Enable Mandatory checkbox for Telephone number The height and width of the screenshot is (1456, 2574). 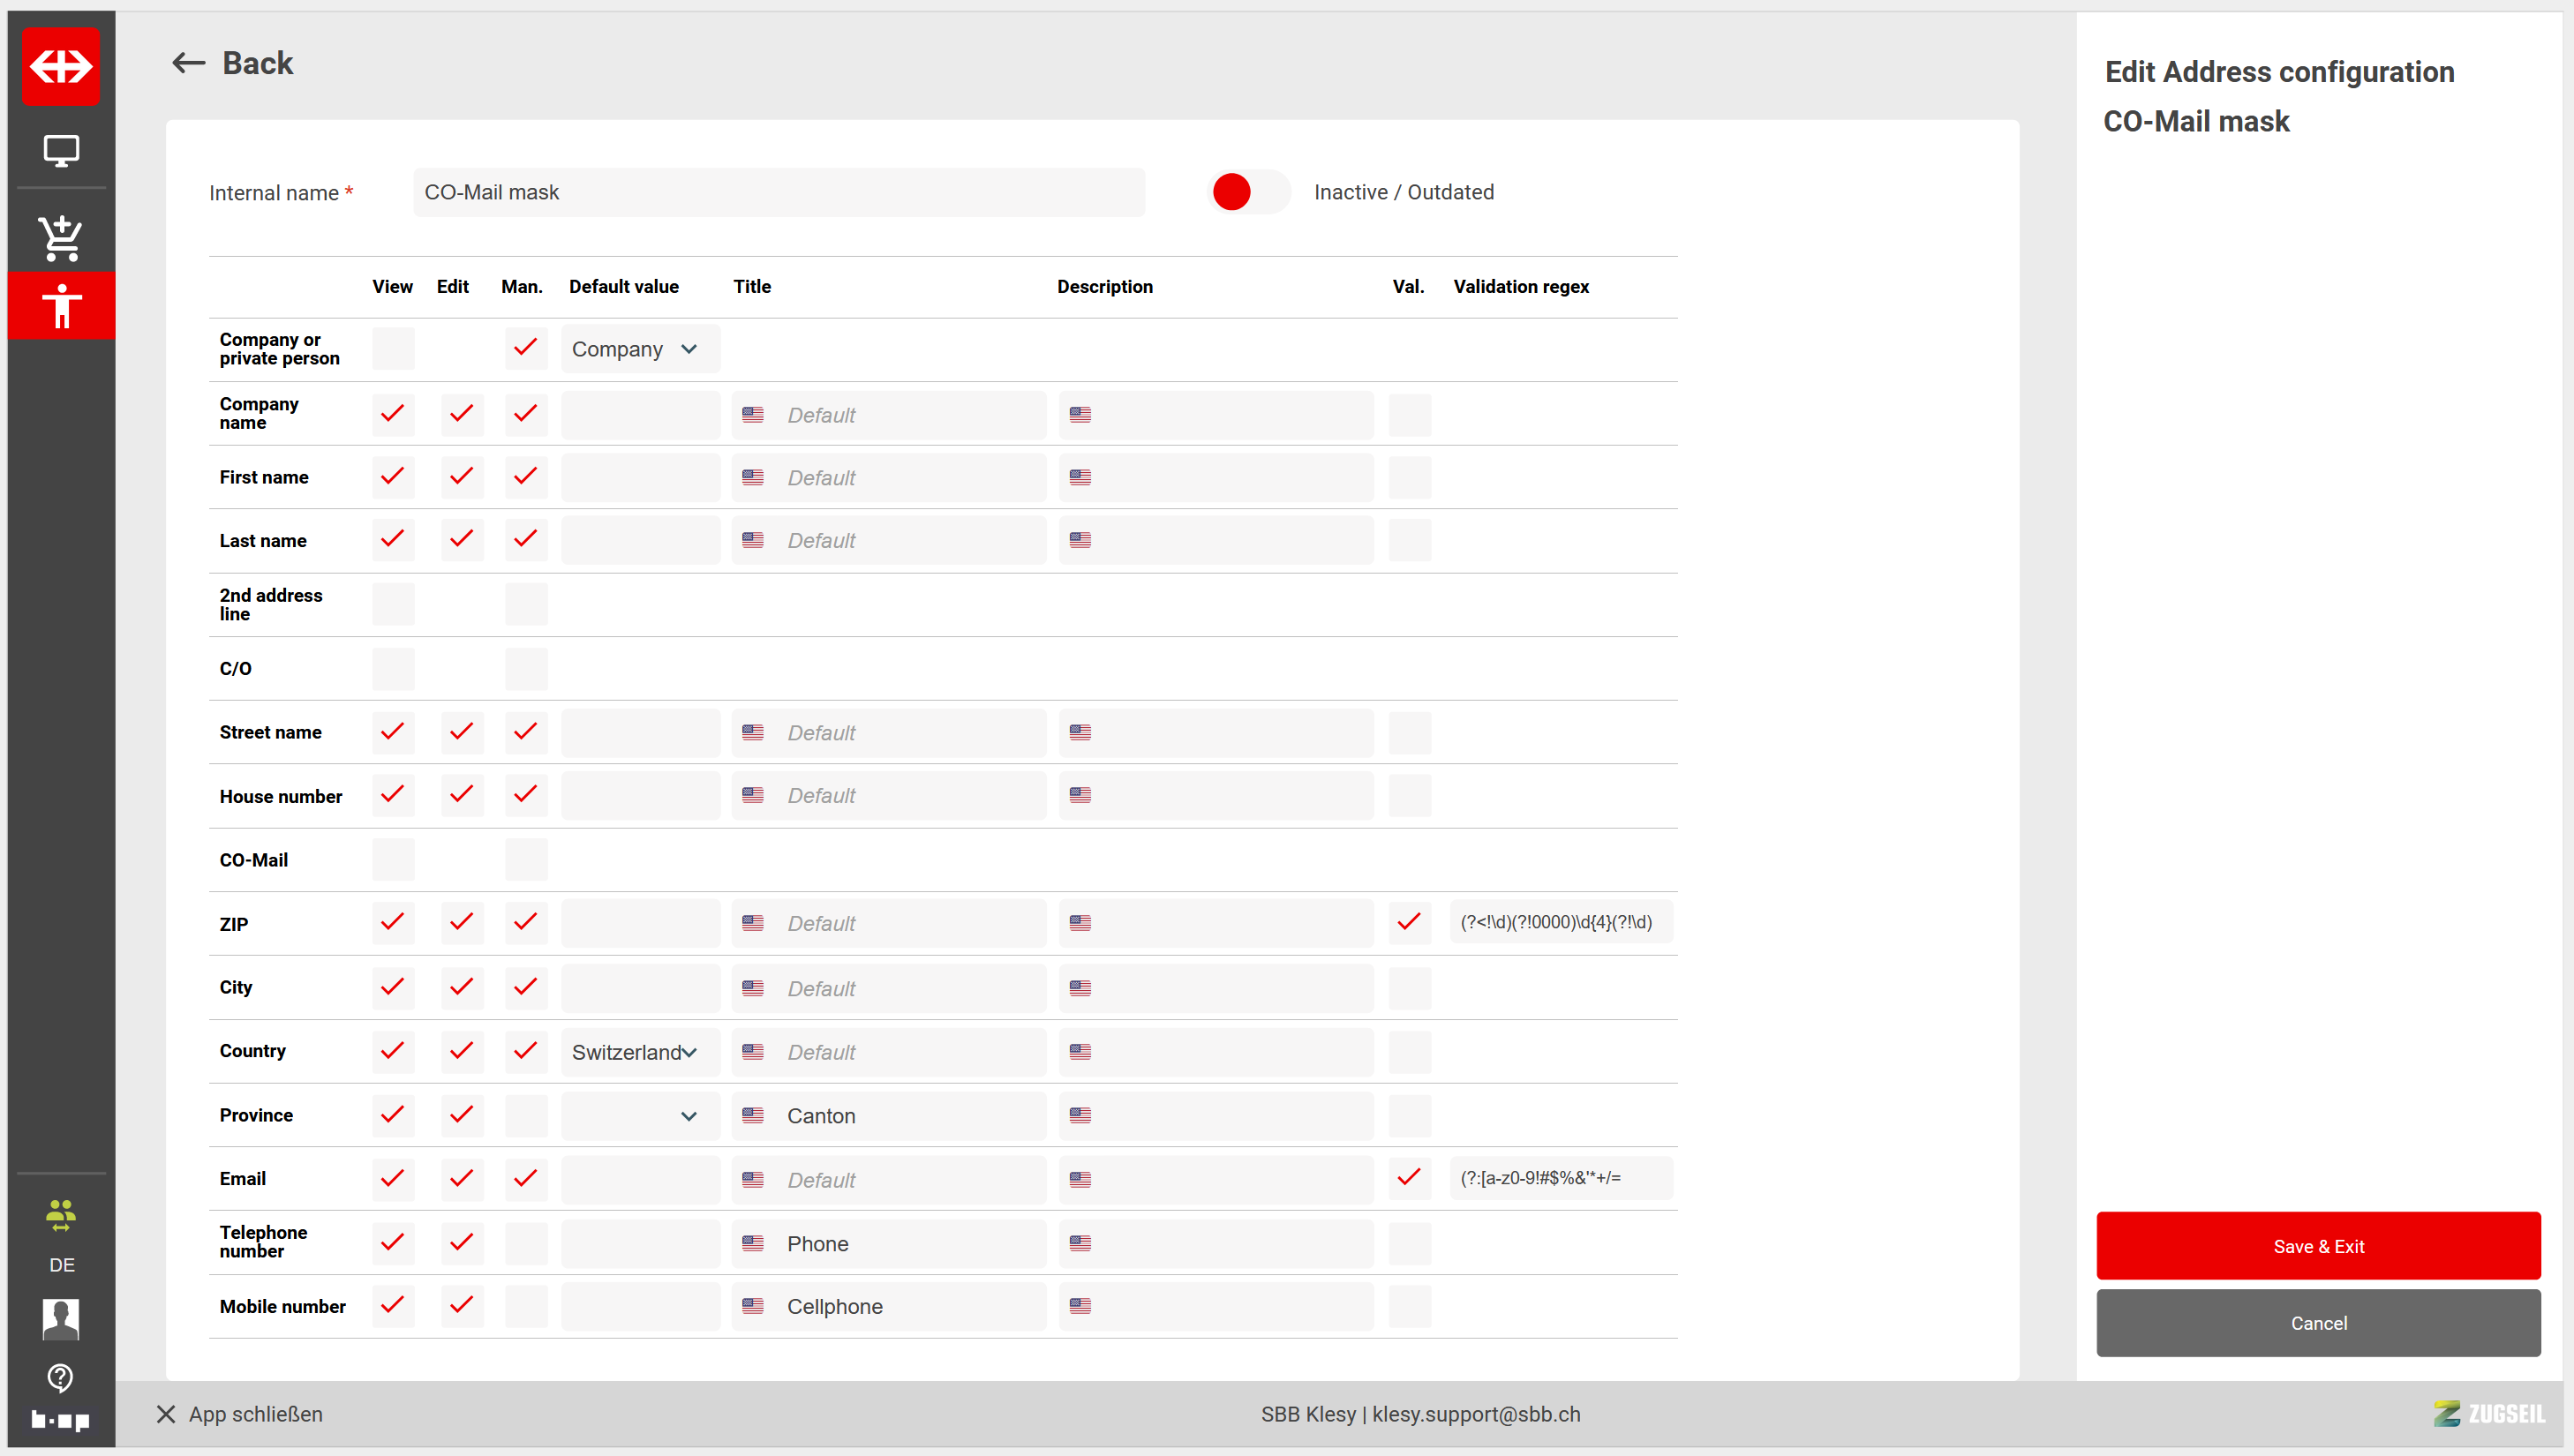coord(525,1243)
